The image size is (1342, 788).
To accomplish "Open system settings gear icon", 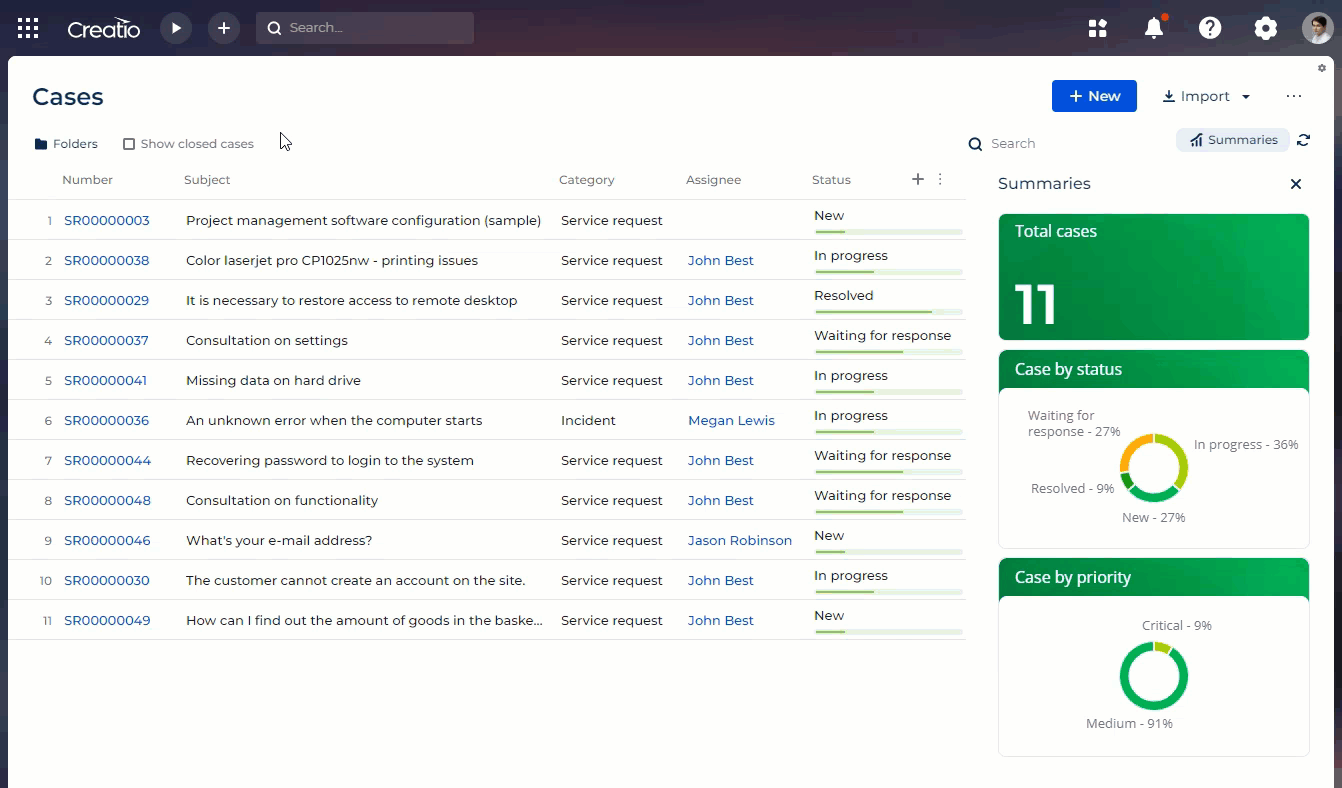I will tap(1266, 28).
